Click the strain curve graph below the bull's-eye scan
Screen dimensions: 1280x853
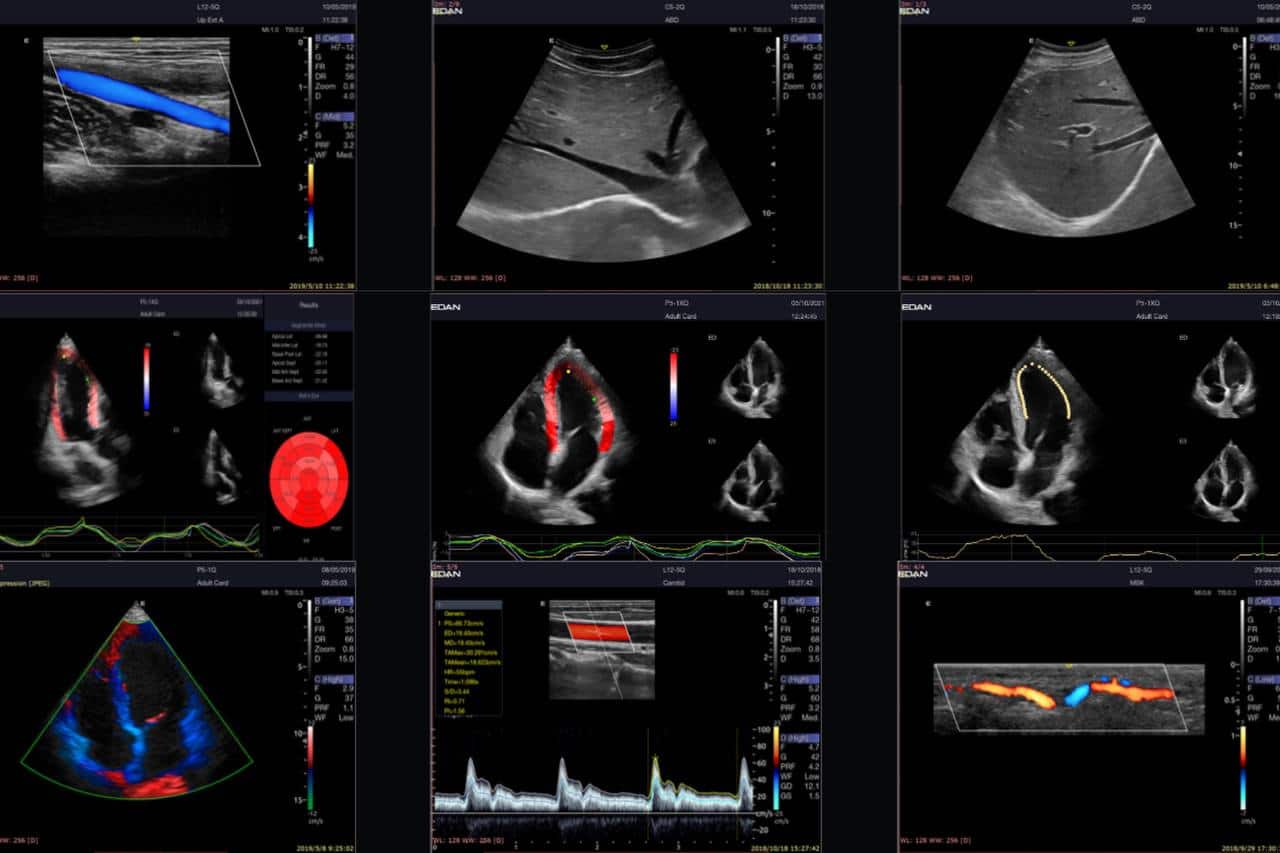pyautogui.click(x=130, y=535)
